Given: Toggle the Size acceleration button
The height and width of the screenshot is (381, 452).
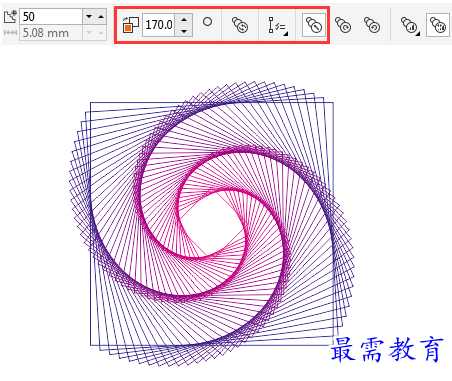Looking at the screenshot, I should click(438, 25).
